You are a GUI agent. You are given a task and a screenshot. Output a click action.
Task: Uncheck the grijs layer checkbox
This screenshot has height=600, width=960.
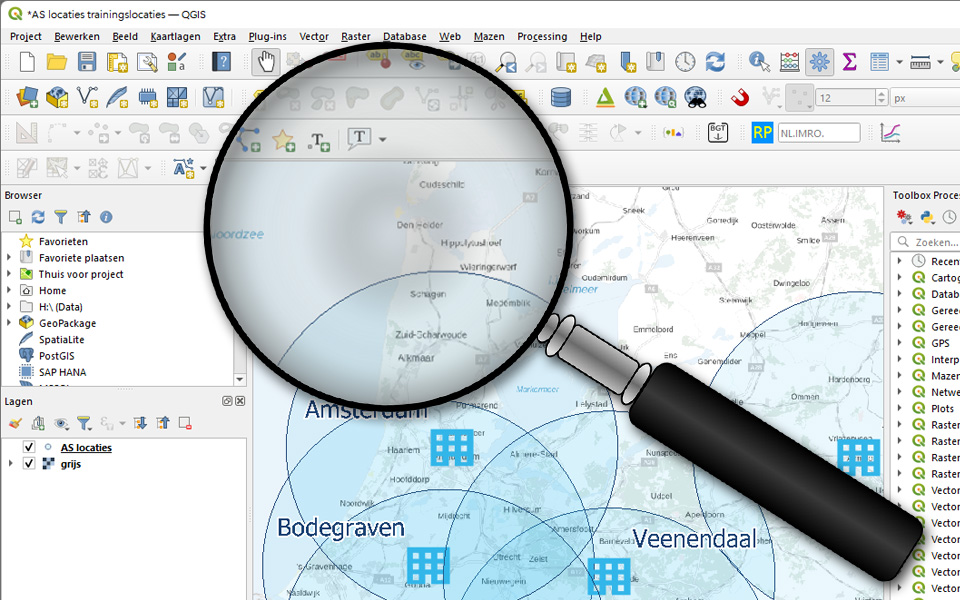pos(28,463)
